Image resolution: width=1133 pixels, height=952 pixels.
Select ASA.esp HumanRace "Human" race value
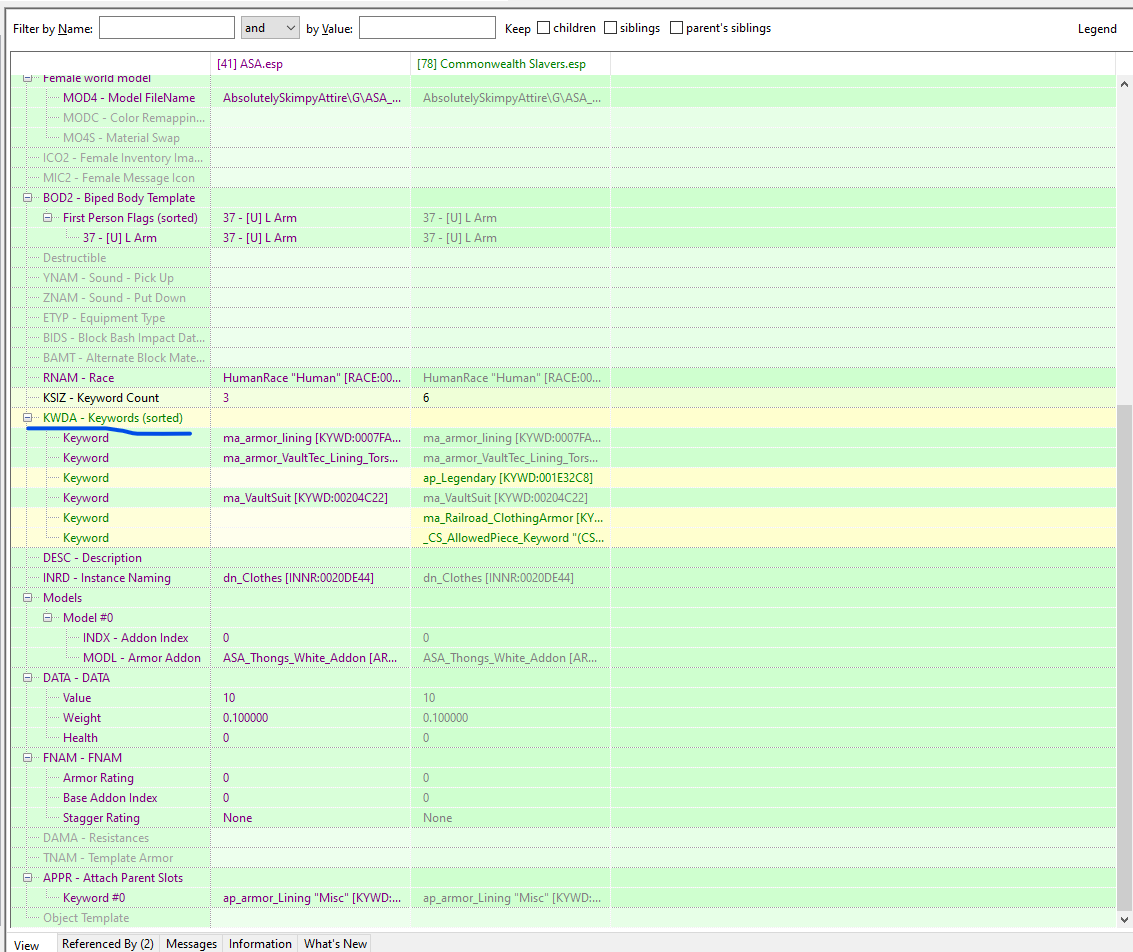coord(312,378)
